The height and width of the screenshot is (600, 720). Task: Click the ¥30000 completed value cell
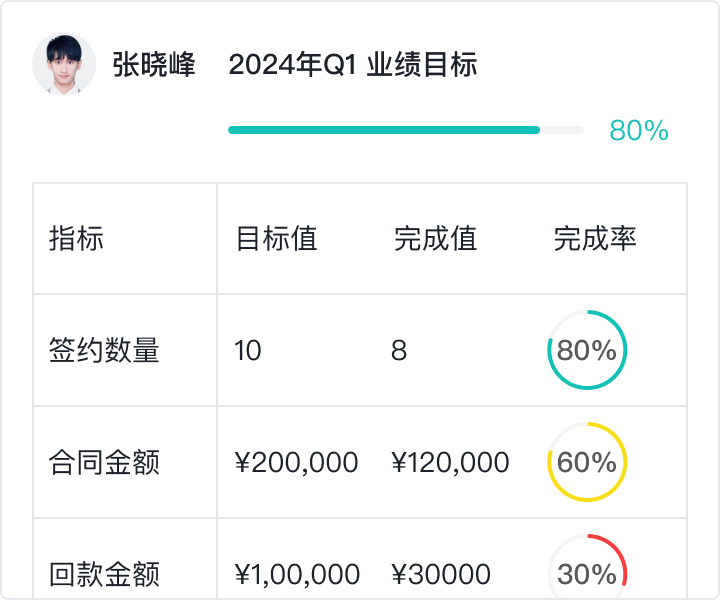441,575
